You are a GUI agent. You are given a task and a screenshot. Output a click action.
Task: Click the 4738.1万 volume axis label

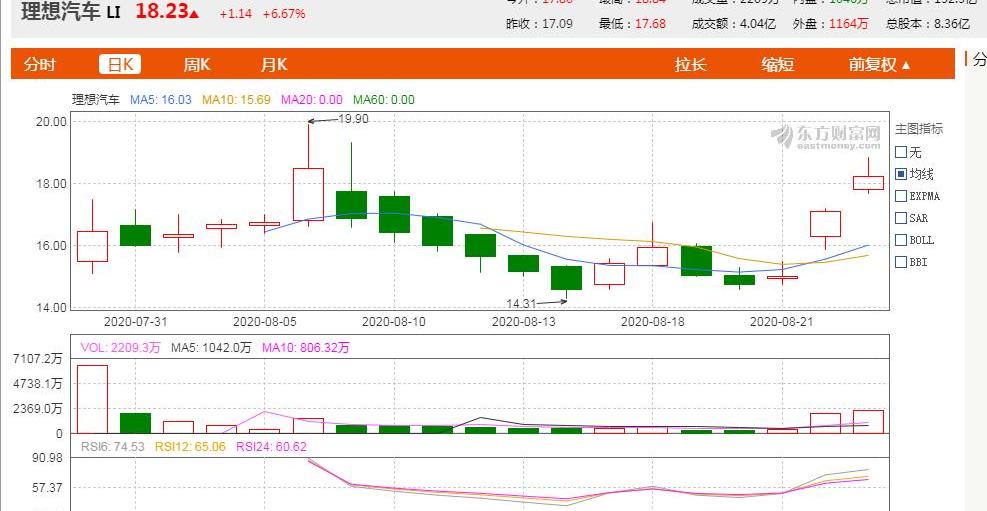point(38,383)
